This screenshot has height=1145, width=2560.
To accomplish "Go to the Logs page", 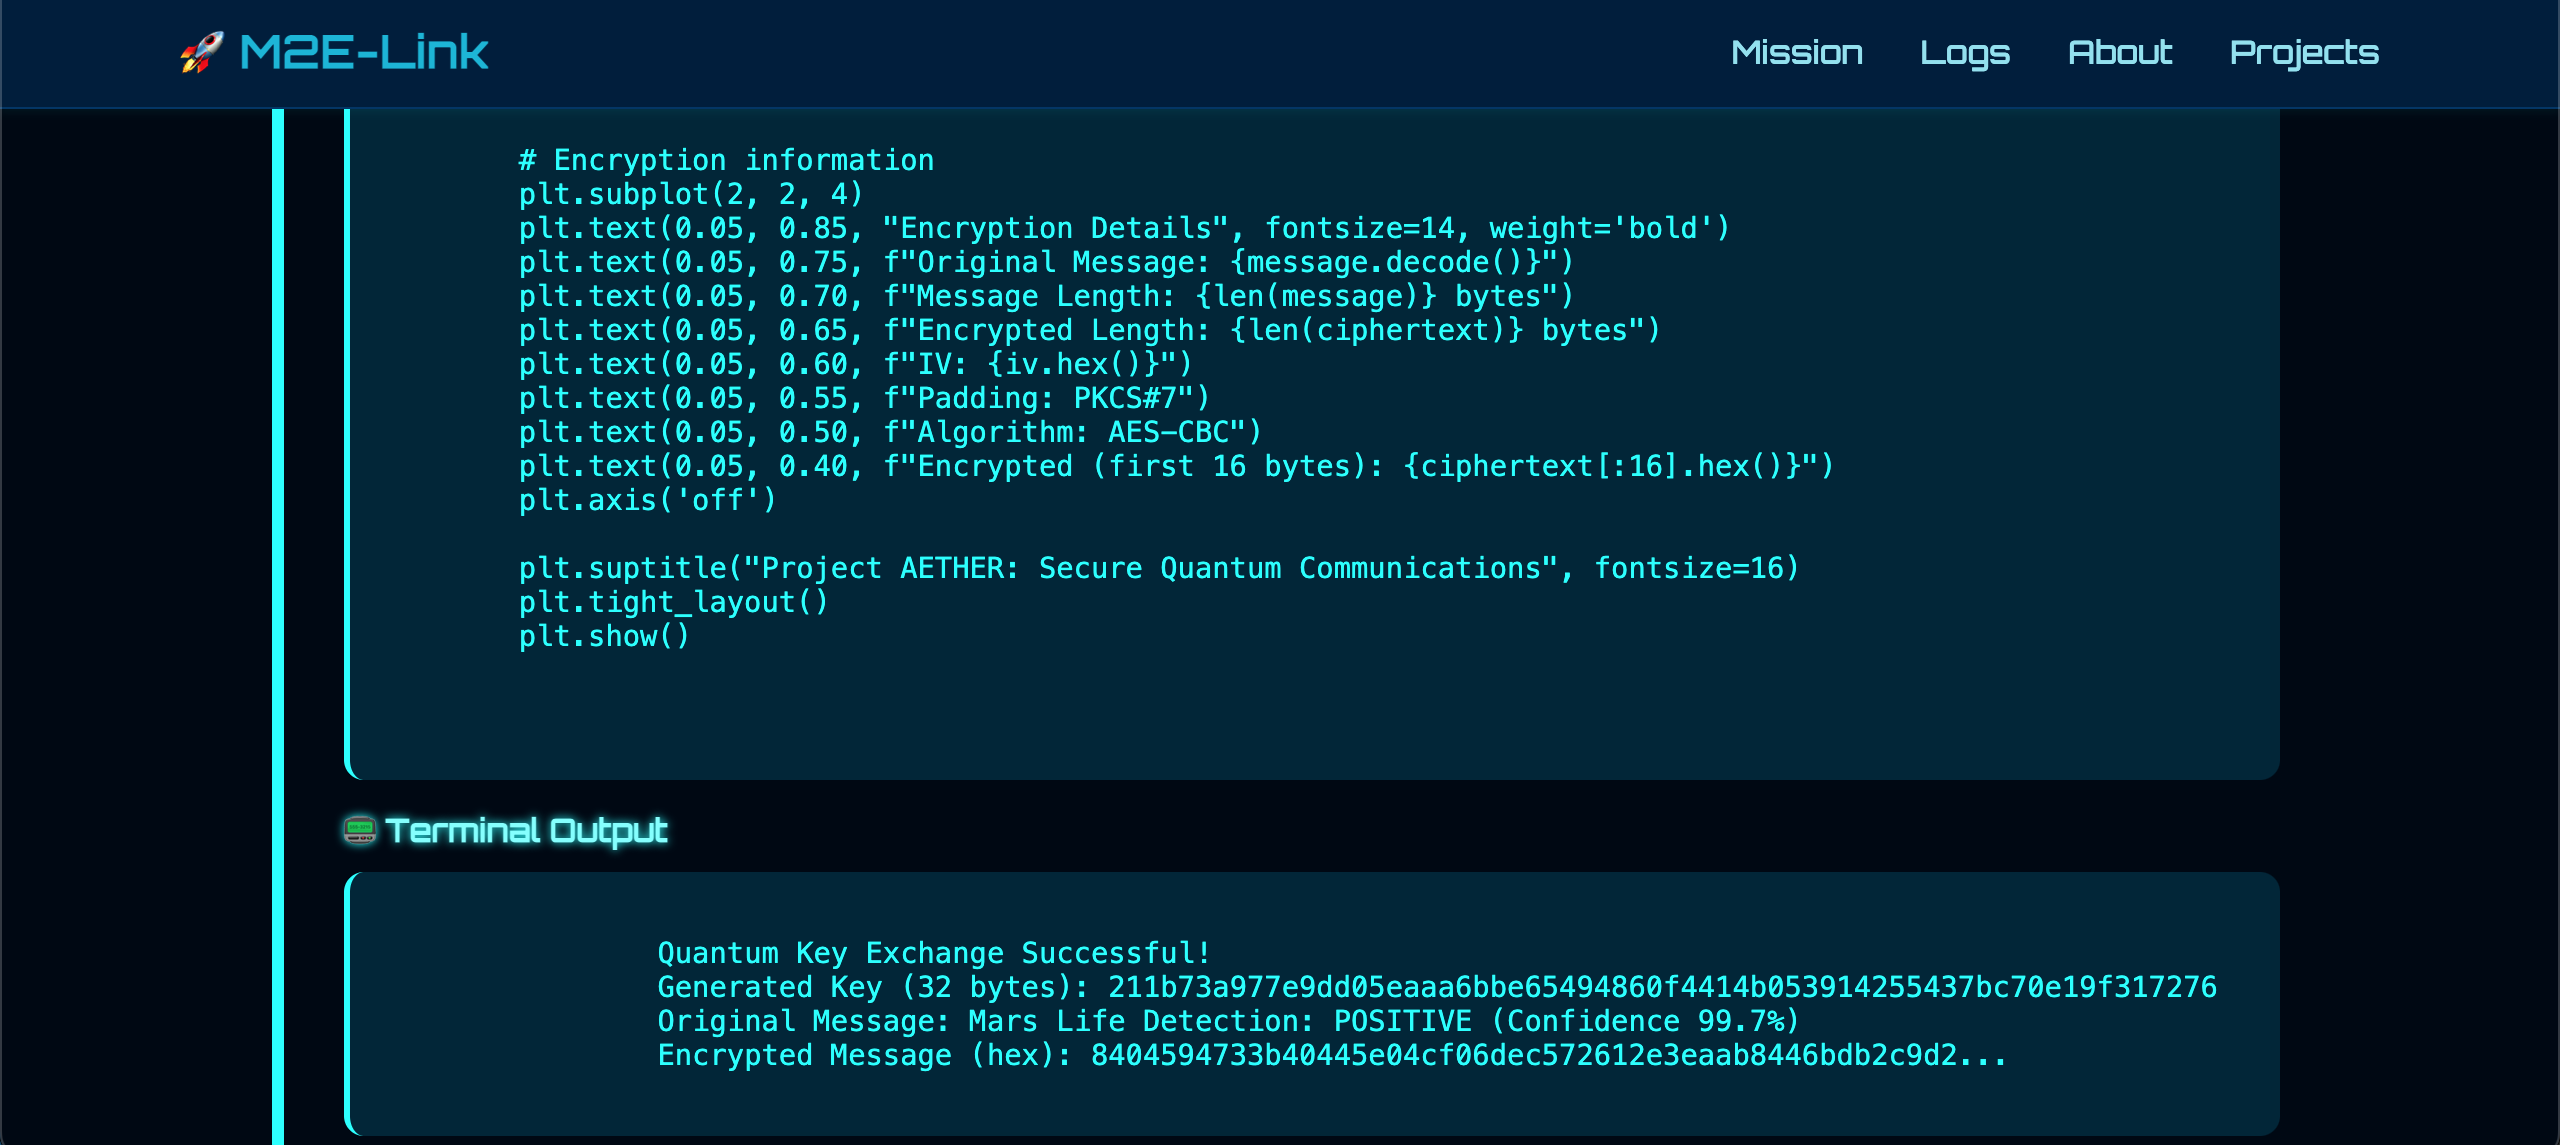I will [x=1964, y=52].
